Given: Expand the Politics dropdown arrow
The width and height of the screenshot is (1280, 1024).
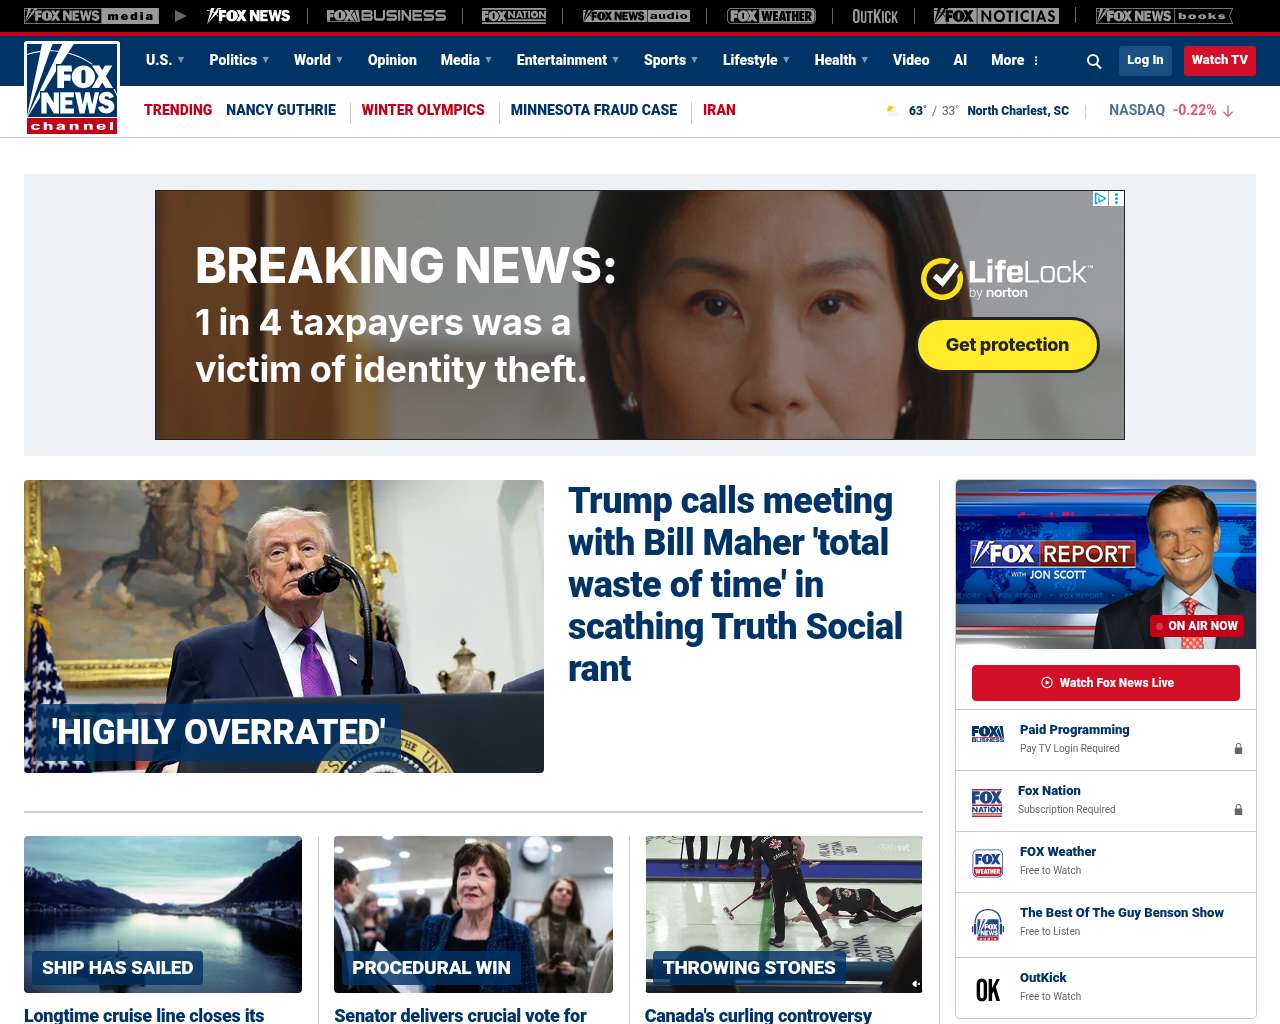Looking at the screenshot, I should pos(266,60).
